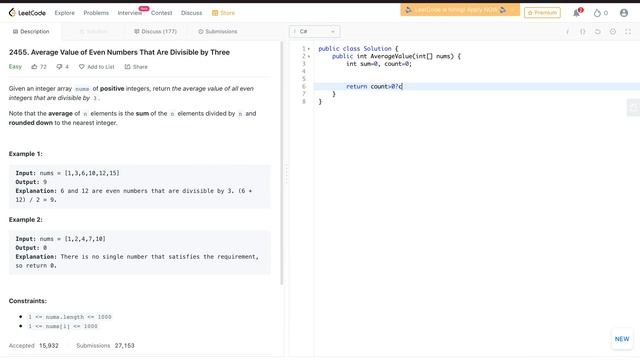Collapse the fold arrow on code line 2
This screenshot has height=360, width=640.
(x=309, y=56)
